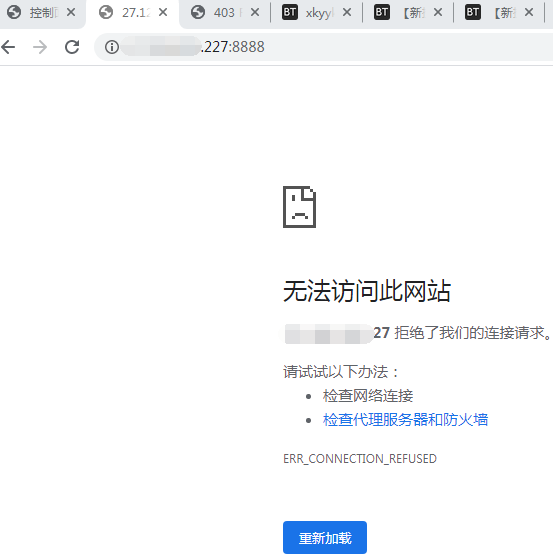Screen dimensions: 553x557
Task: Close the 27.12 tab
Action: [x=163, y=12]
